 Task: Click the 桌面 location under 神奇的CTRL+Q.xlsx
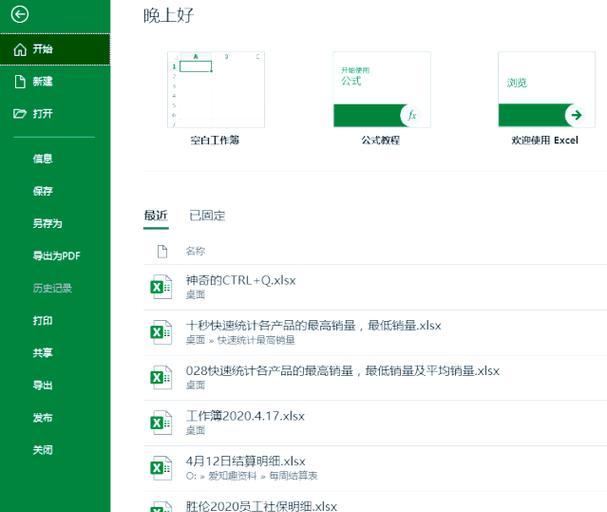click(195, 295)
